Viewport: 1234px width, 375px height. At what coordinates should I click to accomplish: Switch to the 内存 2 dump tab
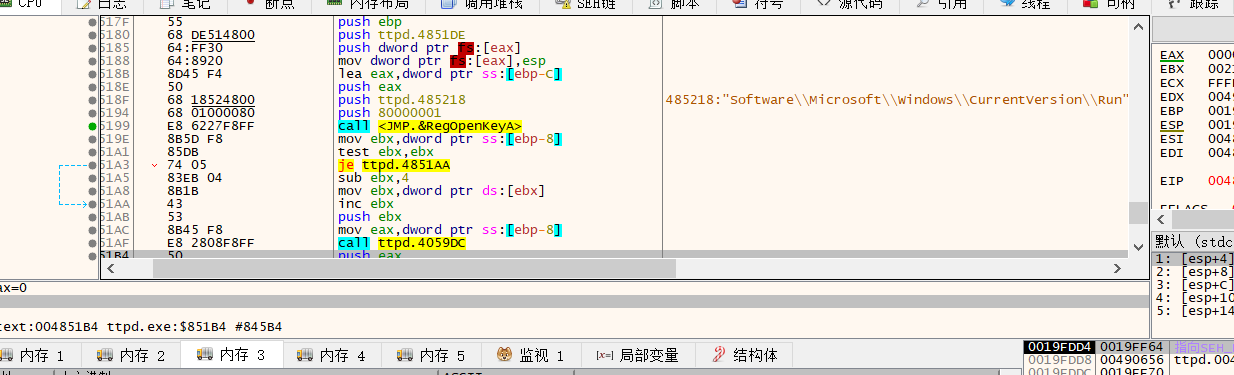pos(131,355)
